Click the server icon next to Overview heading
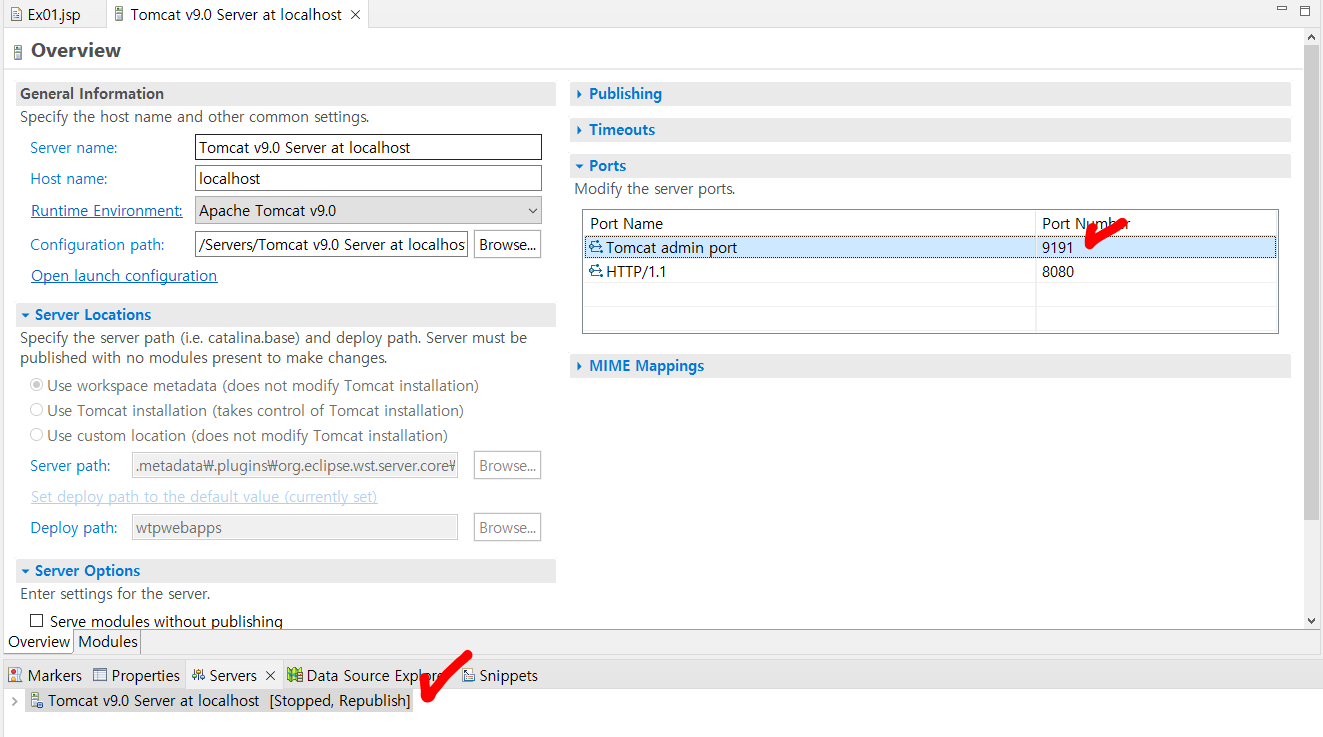 point(17,52)
